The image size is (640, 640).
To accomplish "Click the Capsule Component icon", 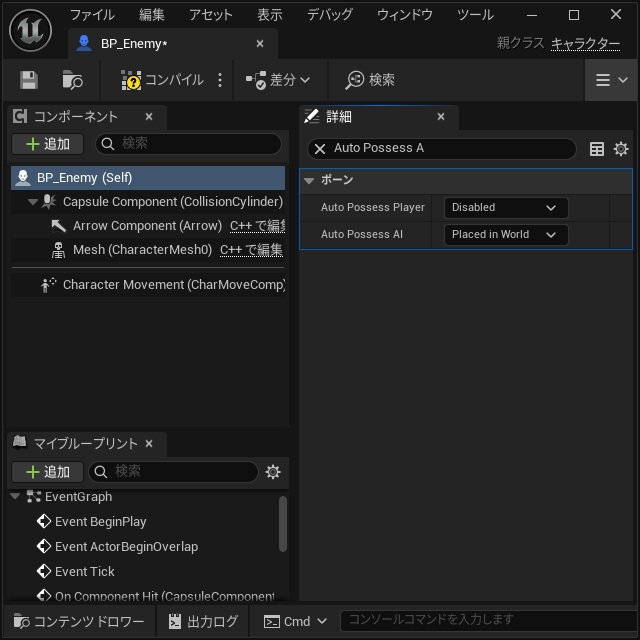I will (x=49, y=202).
